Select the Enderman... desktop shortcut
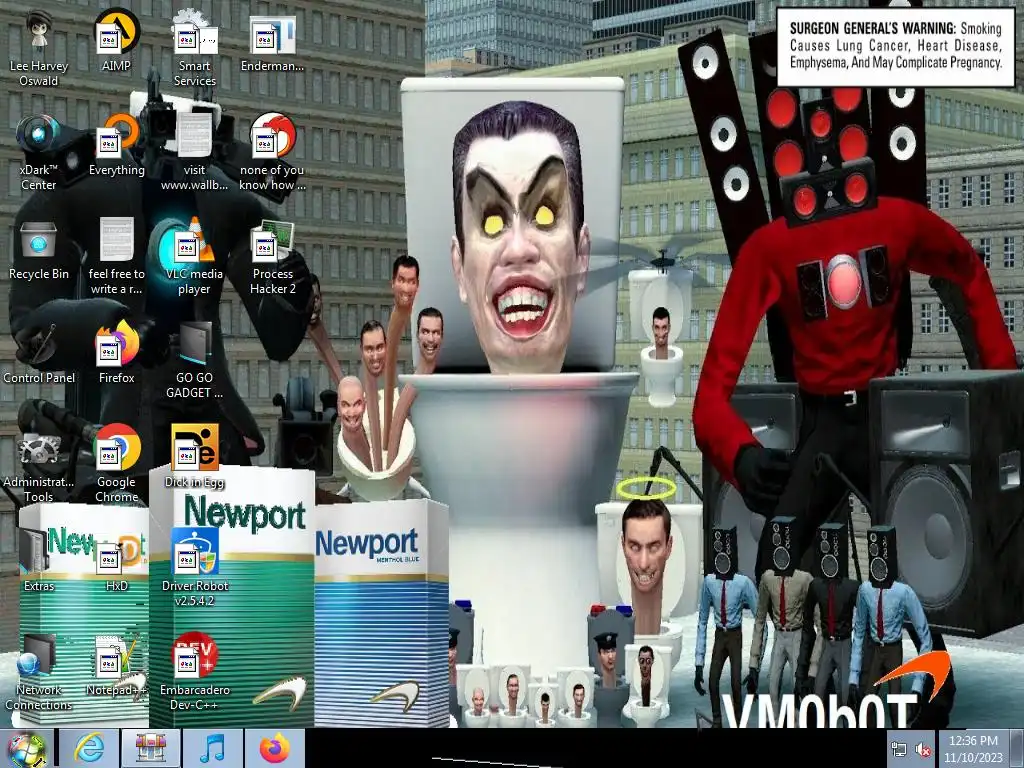 pyautogui.click(x=272, y=41)
